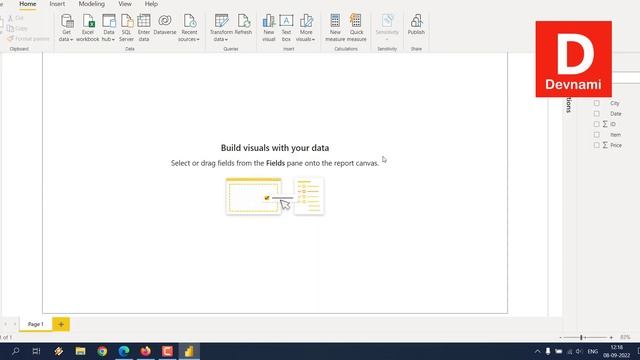Open volume control in system tray
The image size is (640, 360).
(x=579, y=351)
